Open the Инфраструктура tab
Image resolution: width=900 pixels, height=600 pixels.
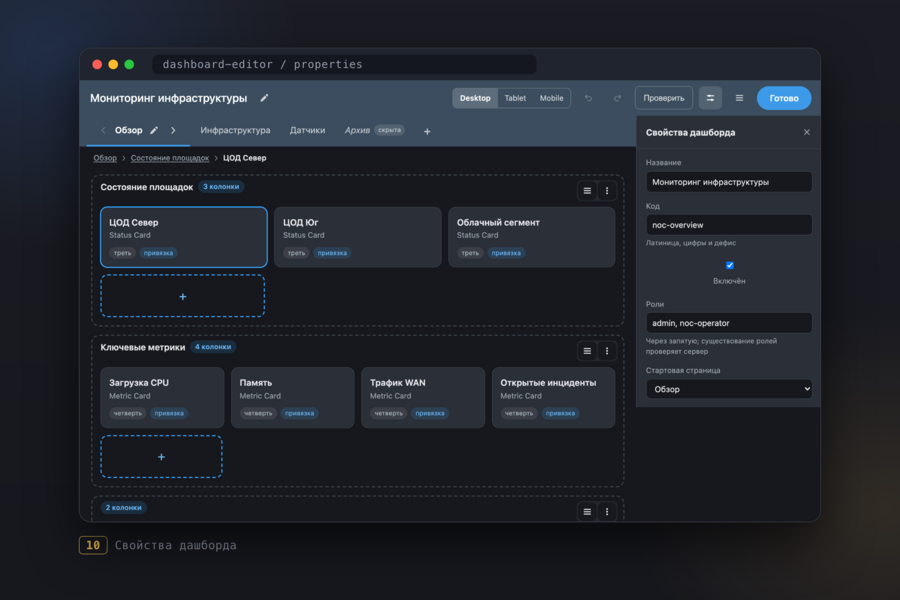click(x=235, y=130)
